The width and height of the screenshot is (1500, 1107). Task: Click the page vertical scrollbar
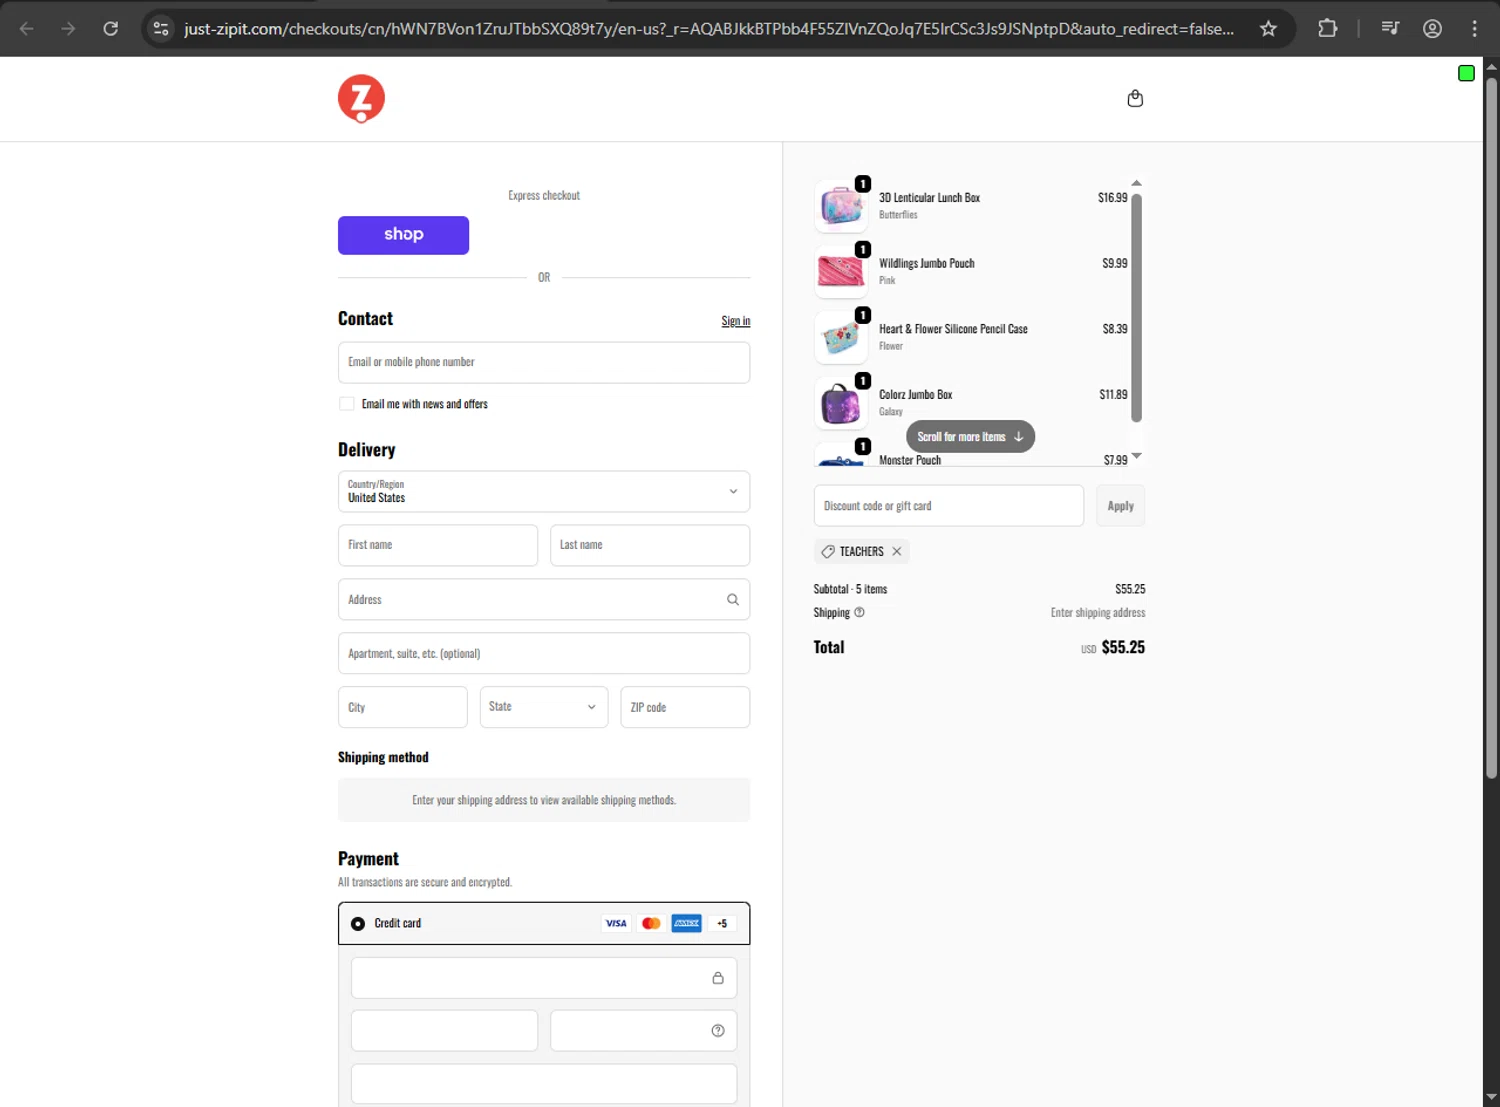click(x=1491, y=427)
